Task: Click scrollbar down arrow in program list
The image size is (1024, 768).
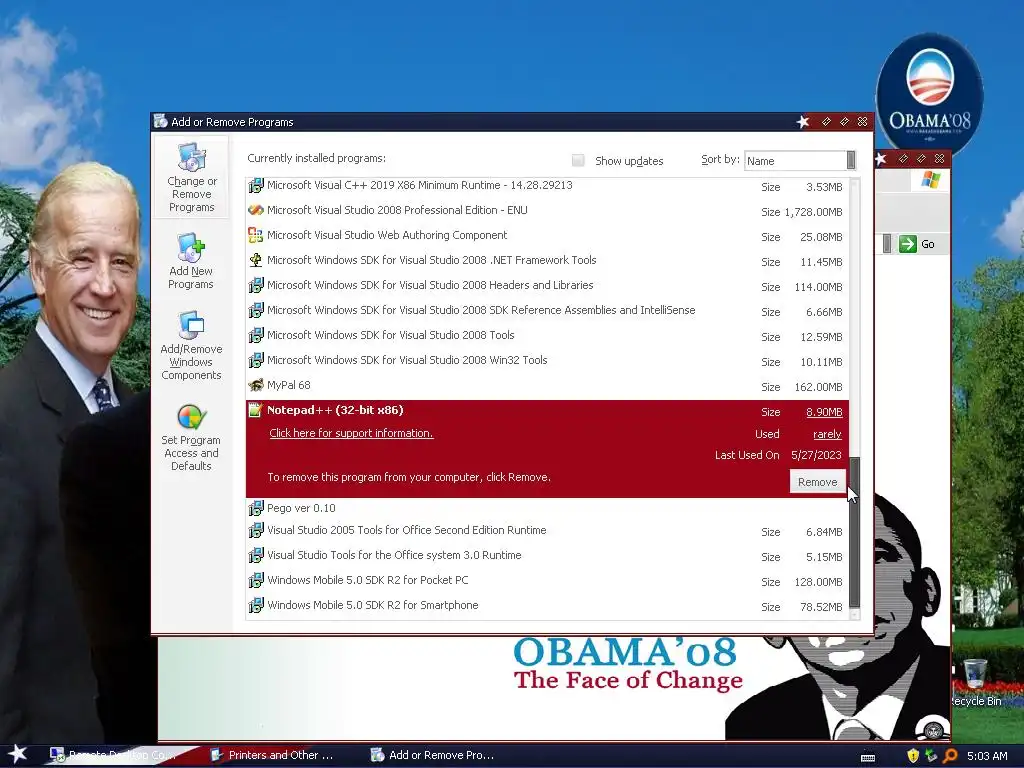Action: click(854, 615)
